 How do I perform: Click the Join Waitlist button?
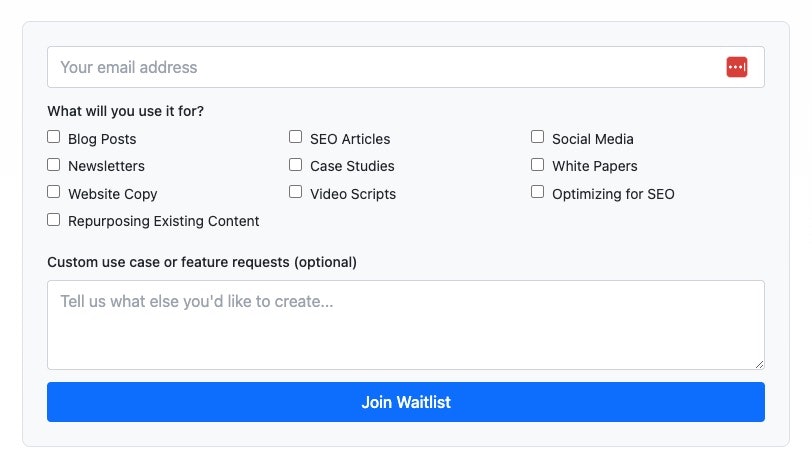pos(406,402)
